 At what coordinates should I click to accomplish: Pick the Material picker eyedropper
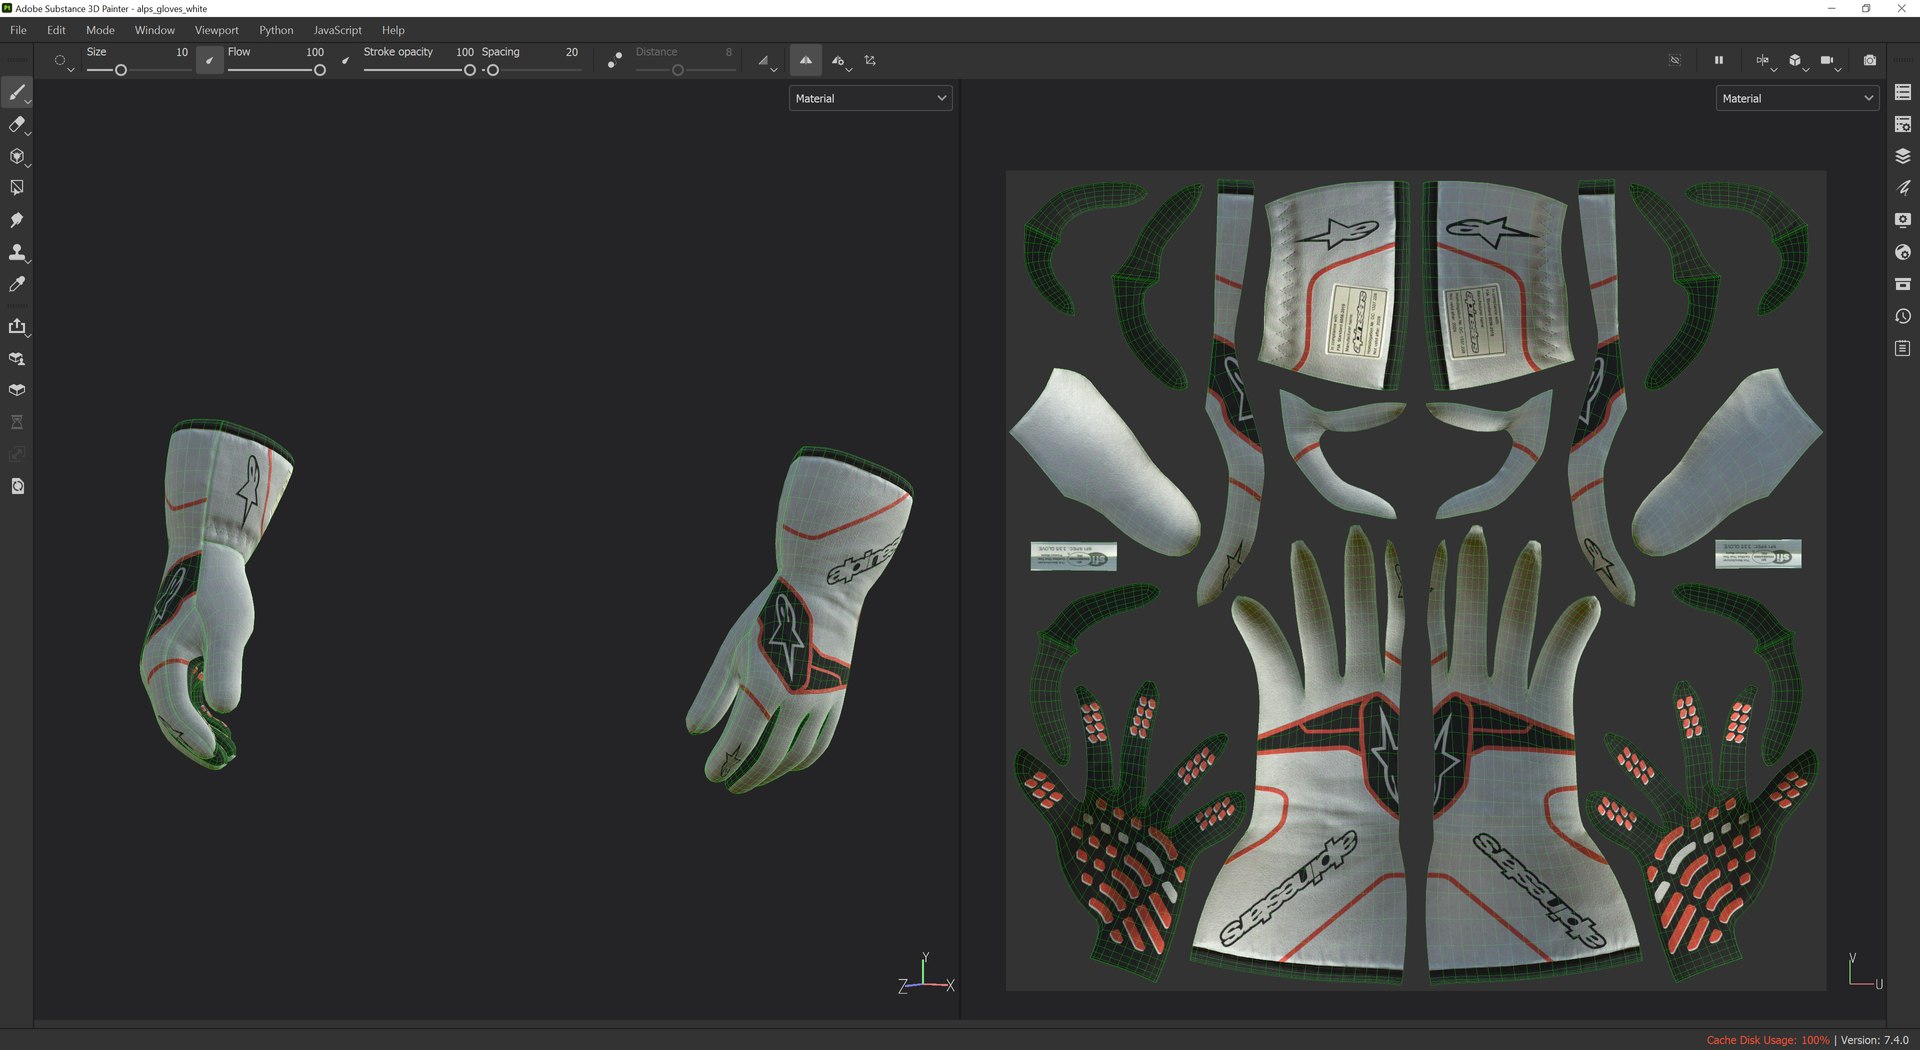tap(17, 284)
